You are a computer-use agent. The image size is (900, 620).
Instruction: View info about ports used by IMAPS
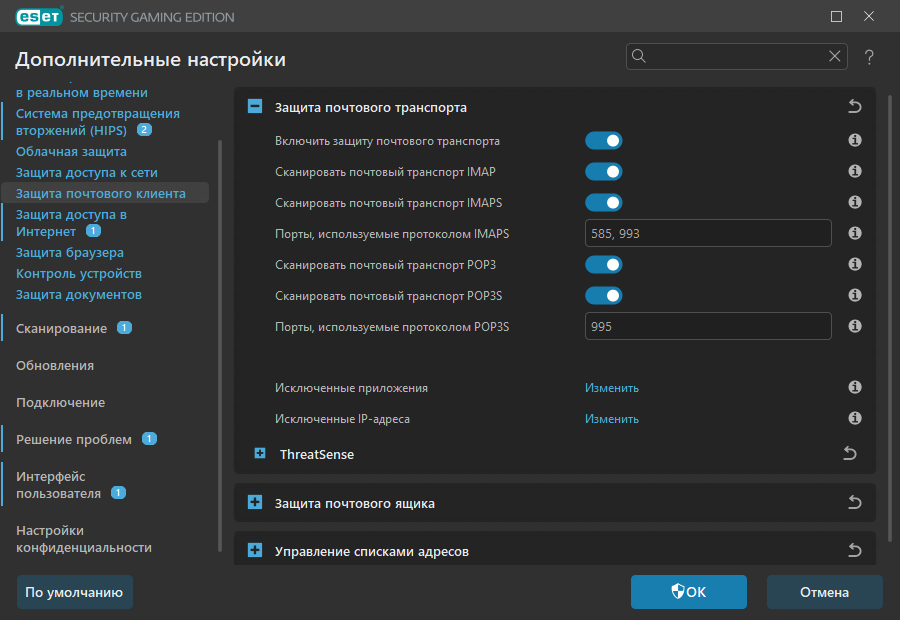pyautogui.click(x=855, y=233)
